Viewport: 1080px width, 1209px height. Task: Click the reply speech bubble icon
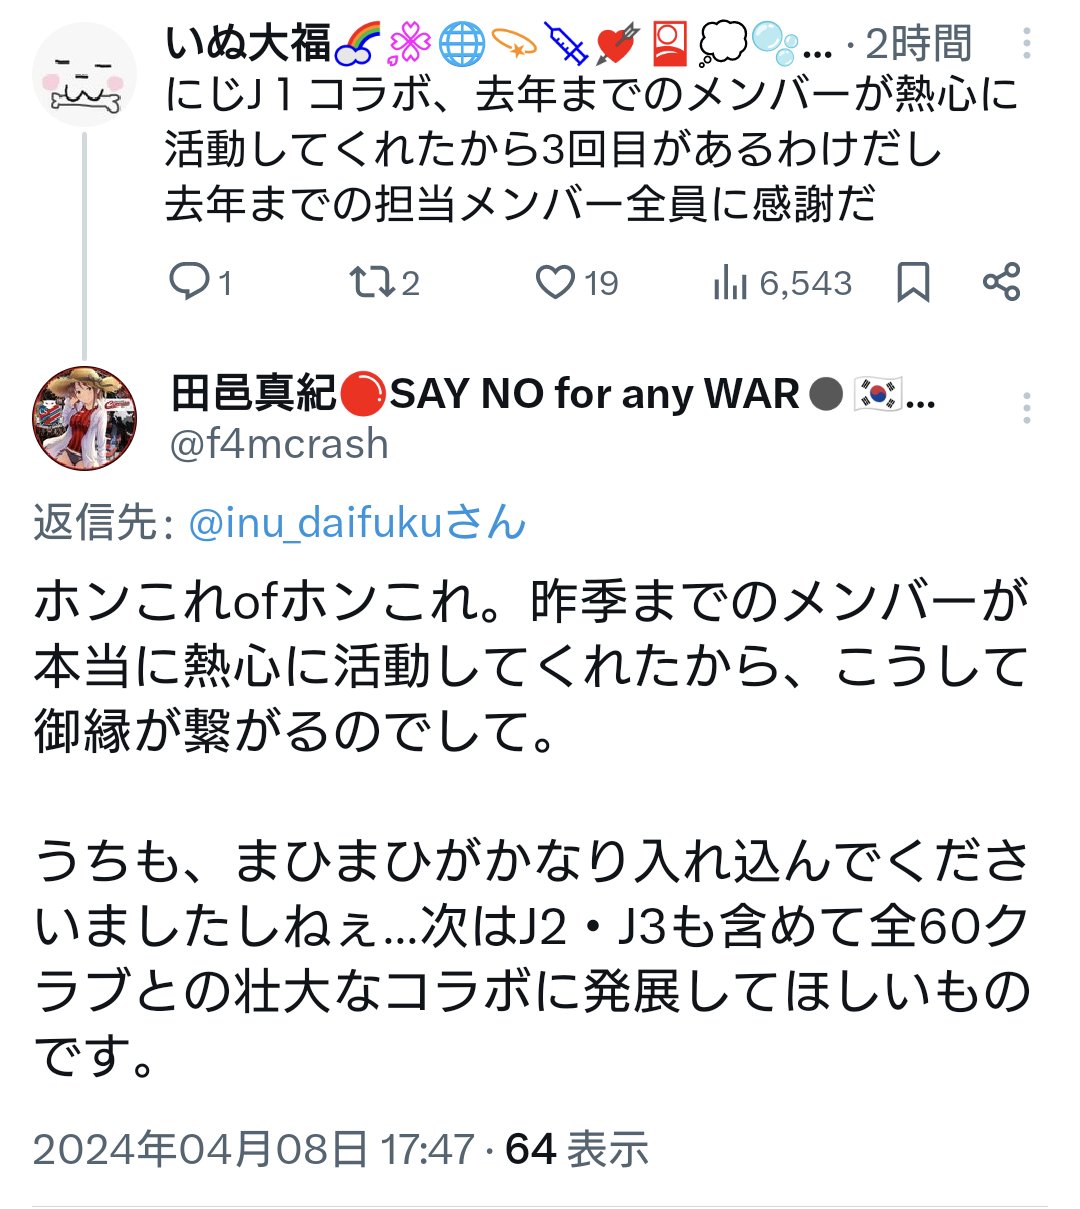[x=187, y=282]
